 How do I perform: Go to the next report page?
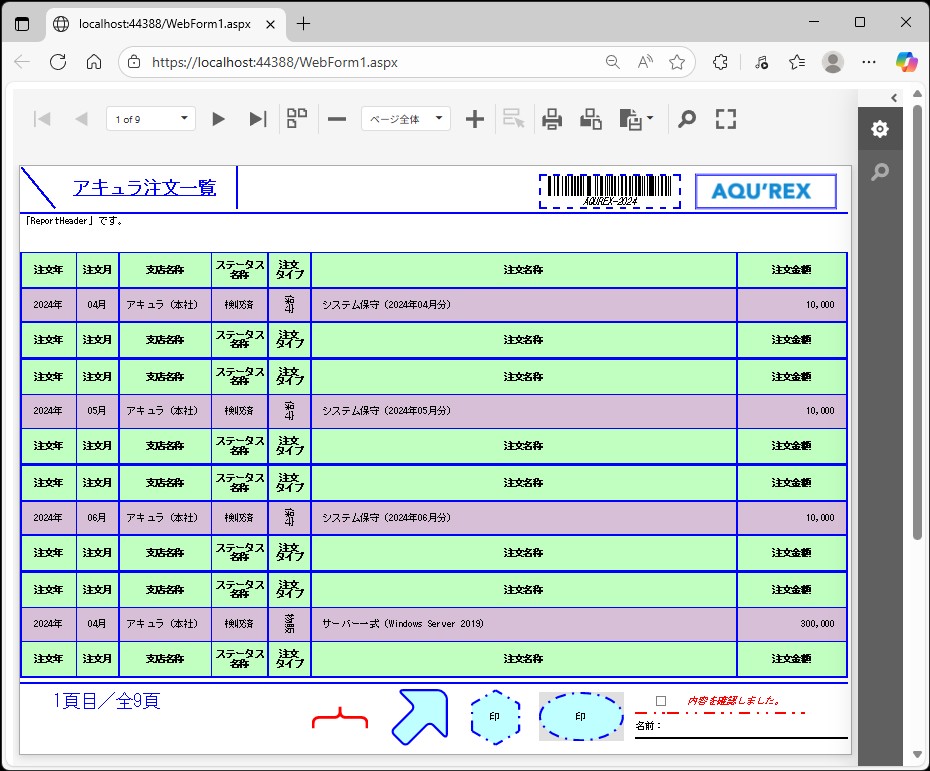[218, 120]
